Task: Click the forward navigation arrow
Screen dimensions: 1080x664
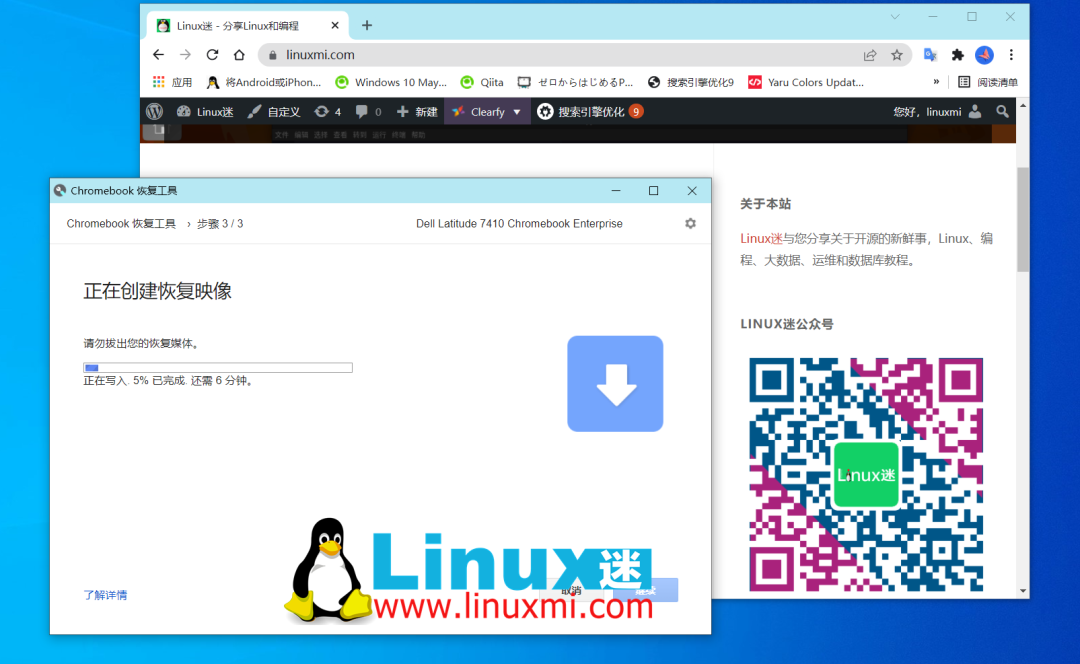Action: [185, 54]
